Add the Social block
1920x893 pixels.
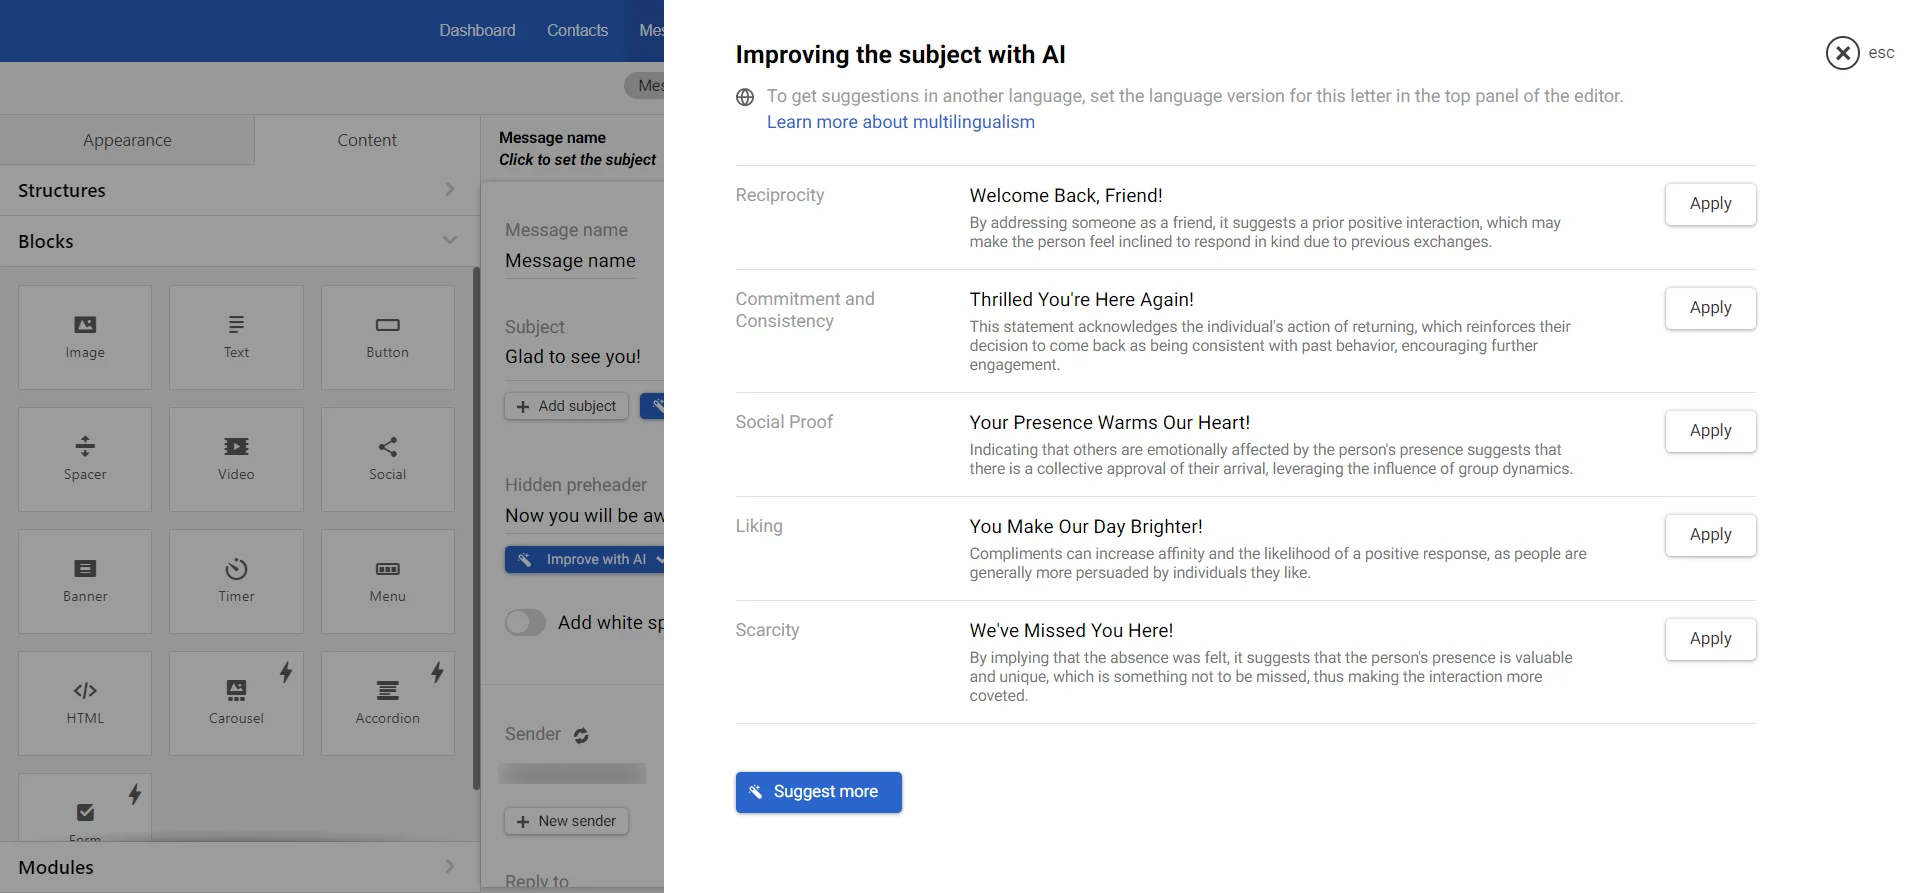pyautogui.click(x=388, y=459)
